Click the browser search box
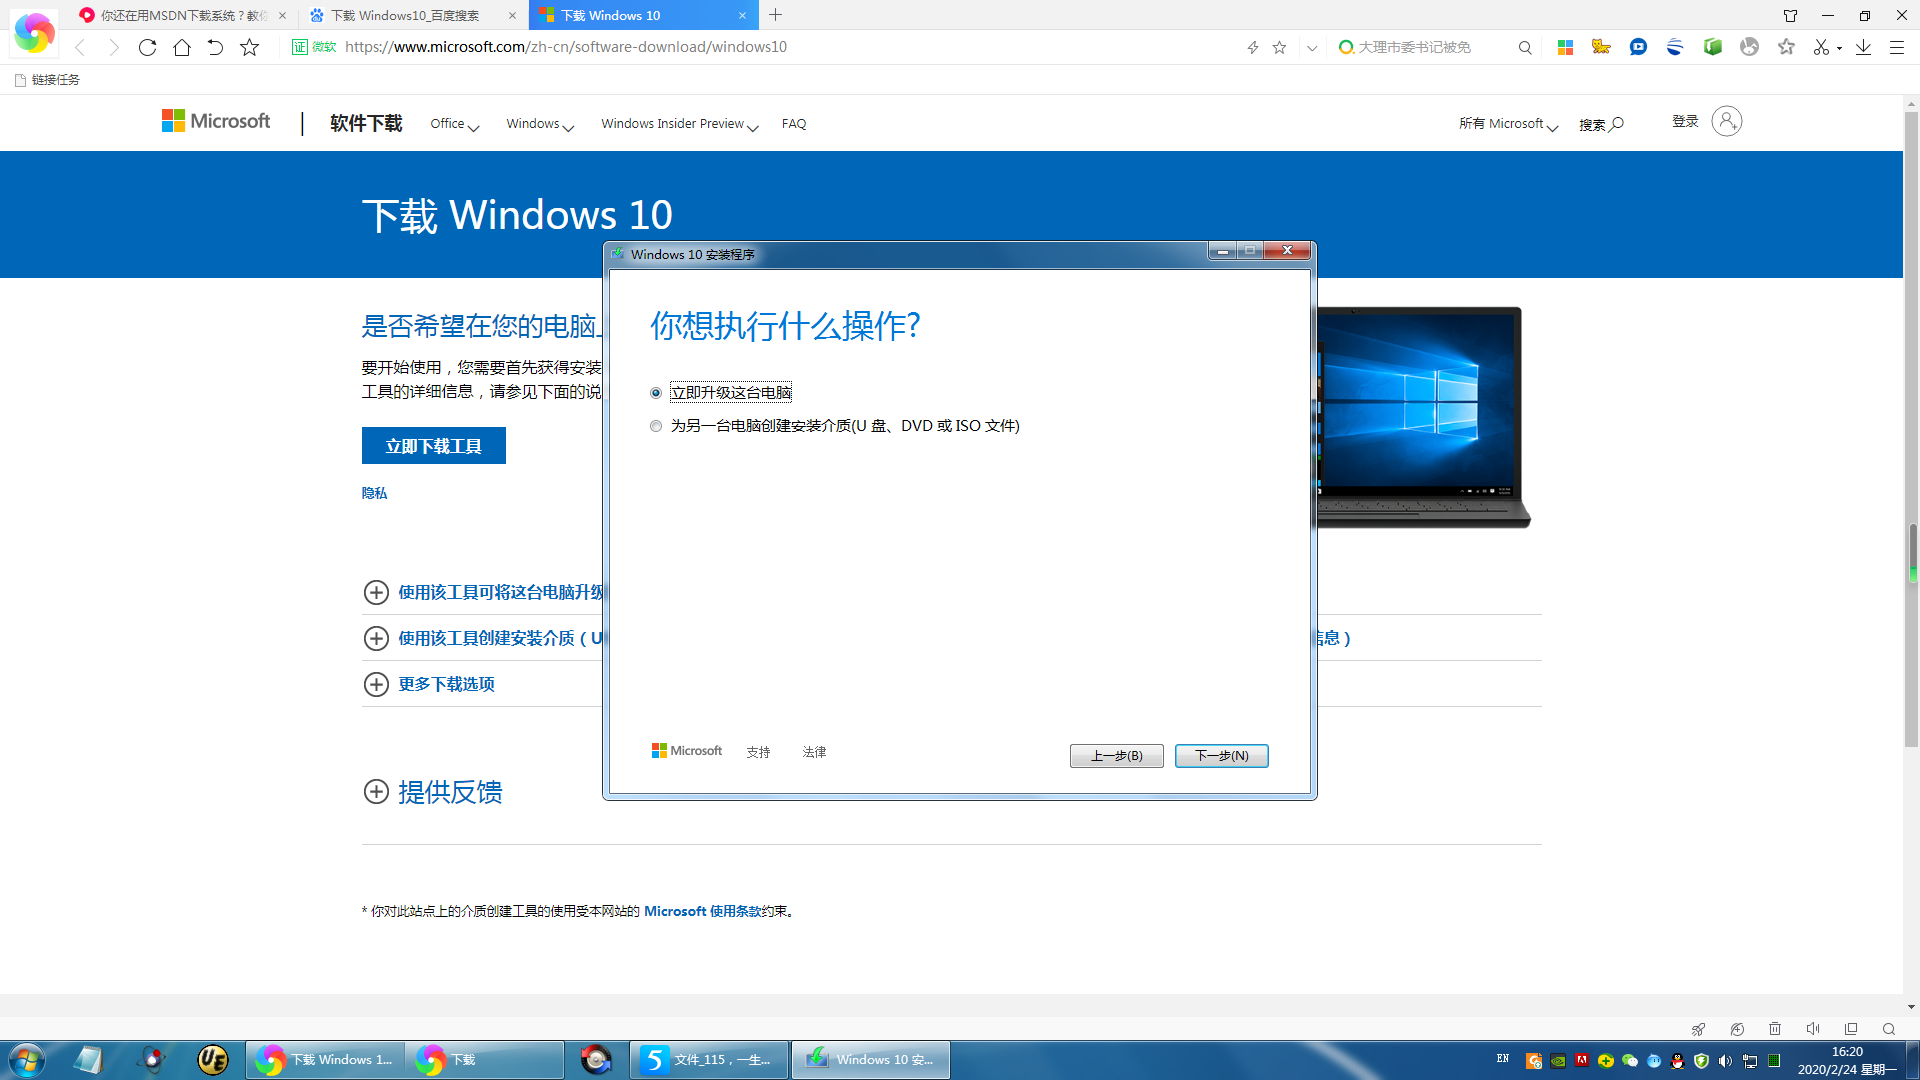The image size is (1920, 1080). 1425,47
